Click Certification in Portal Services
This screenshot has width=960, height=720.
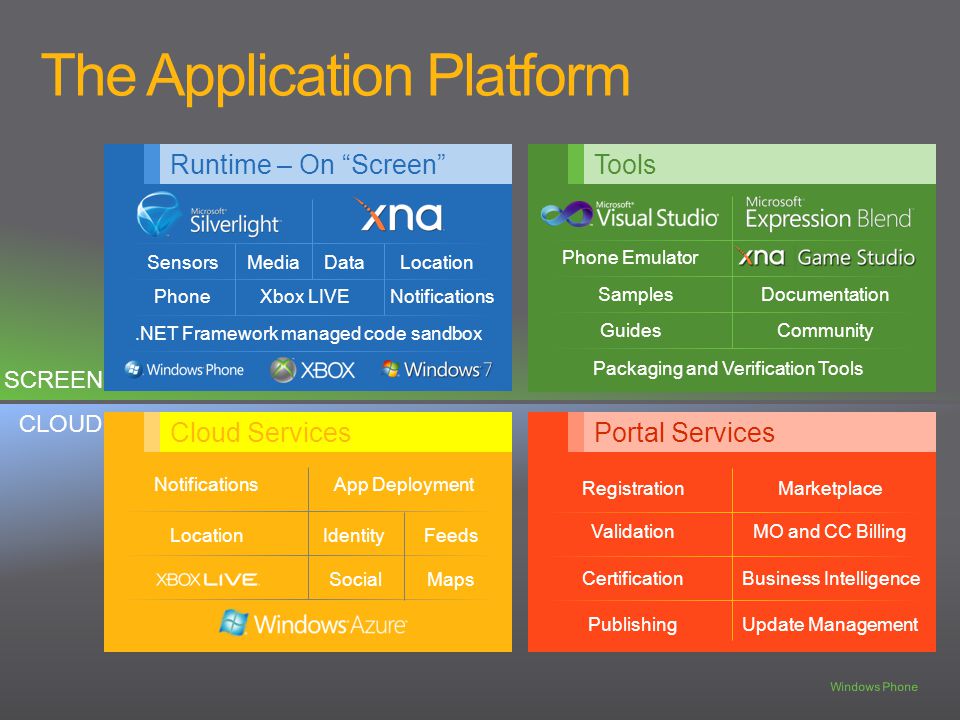coord(632,579)
